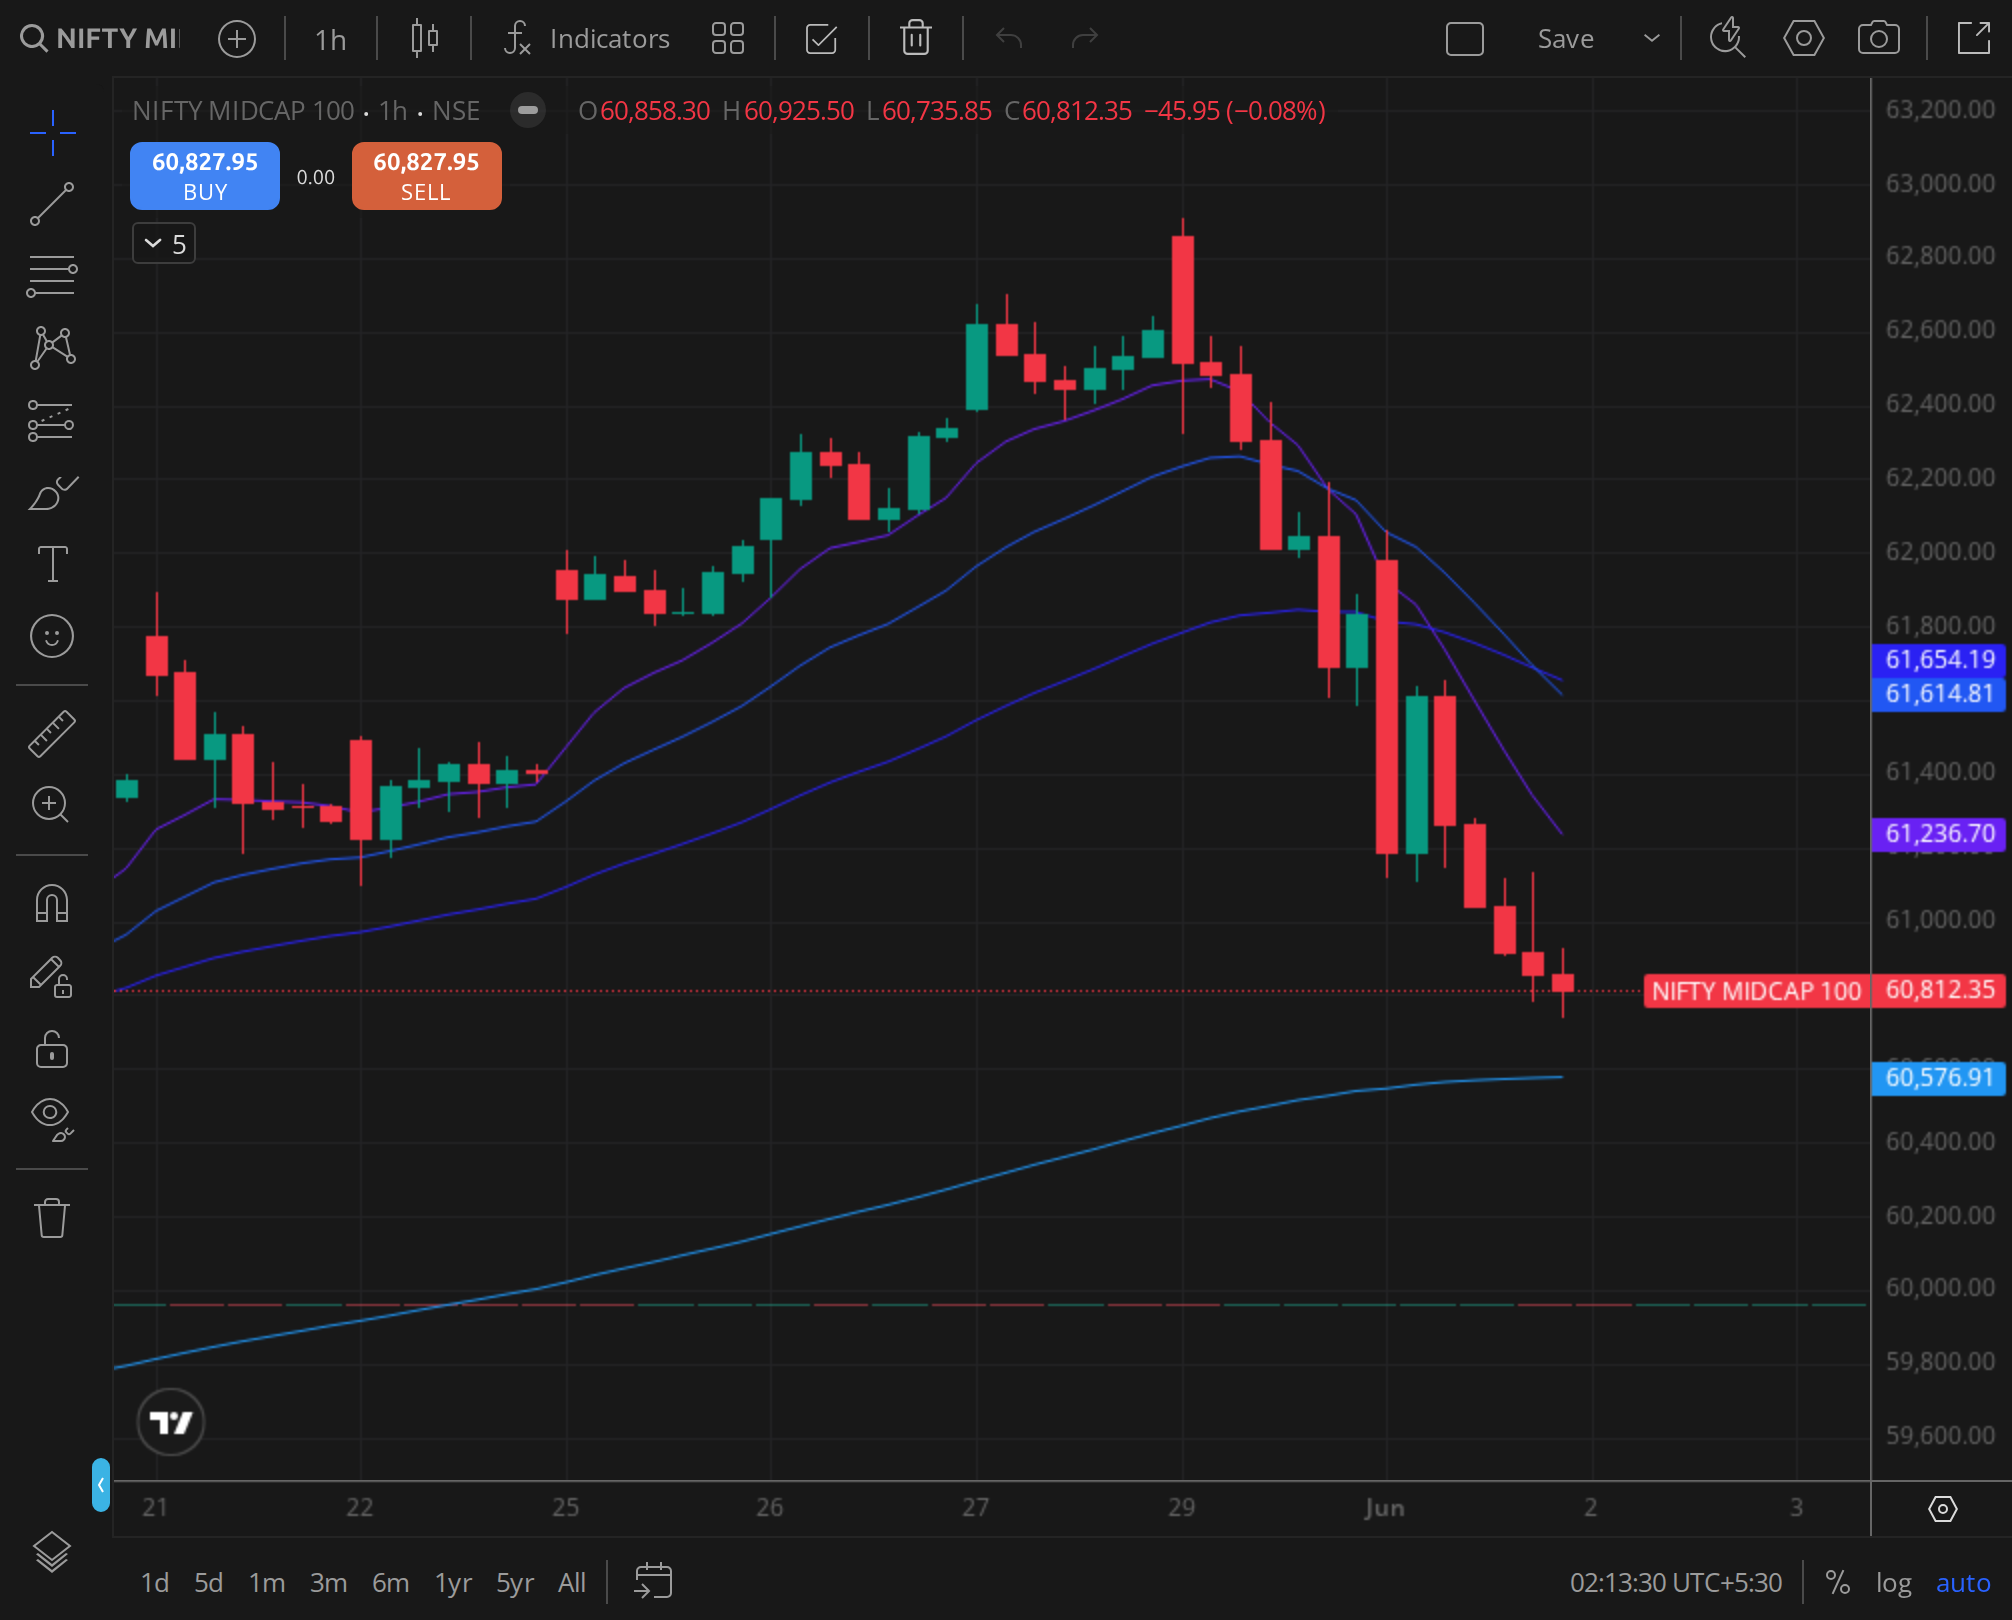Screen dimensions: 2012x1620
Task: Open chart in fullscreen popup
Action: (1973, 39)
